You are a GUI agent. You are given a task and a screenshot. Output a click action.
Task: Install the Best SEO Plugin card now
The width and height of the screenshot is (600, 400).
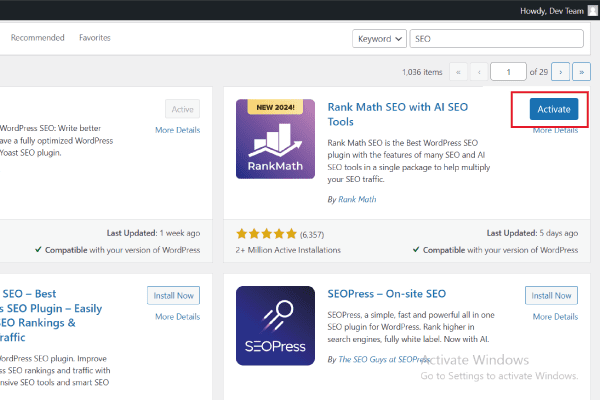coord(173,296)
